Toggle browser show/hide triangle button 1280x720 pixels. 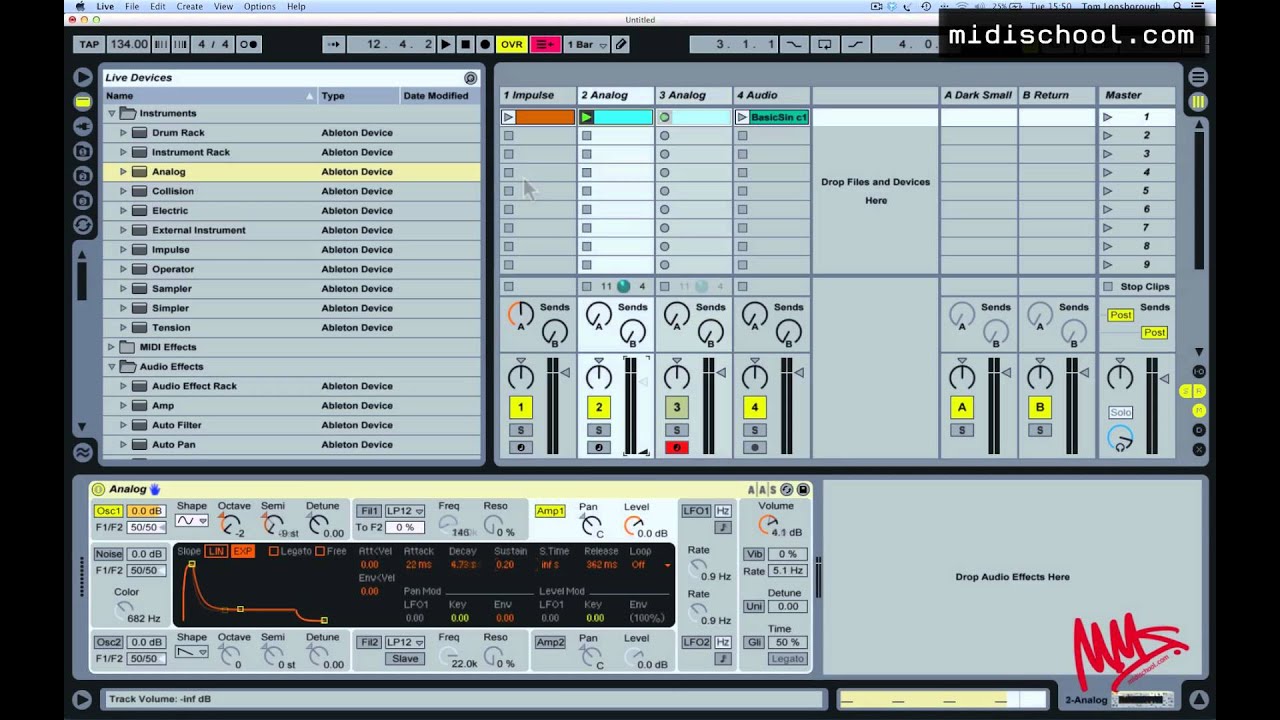tap(83, 77)
